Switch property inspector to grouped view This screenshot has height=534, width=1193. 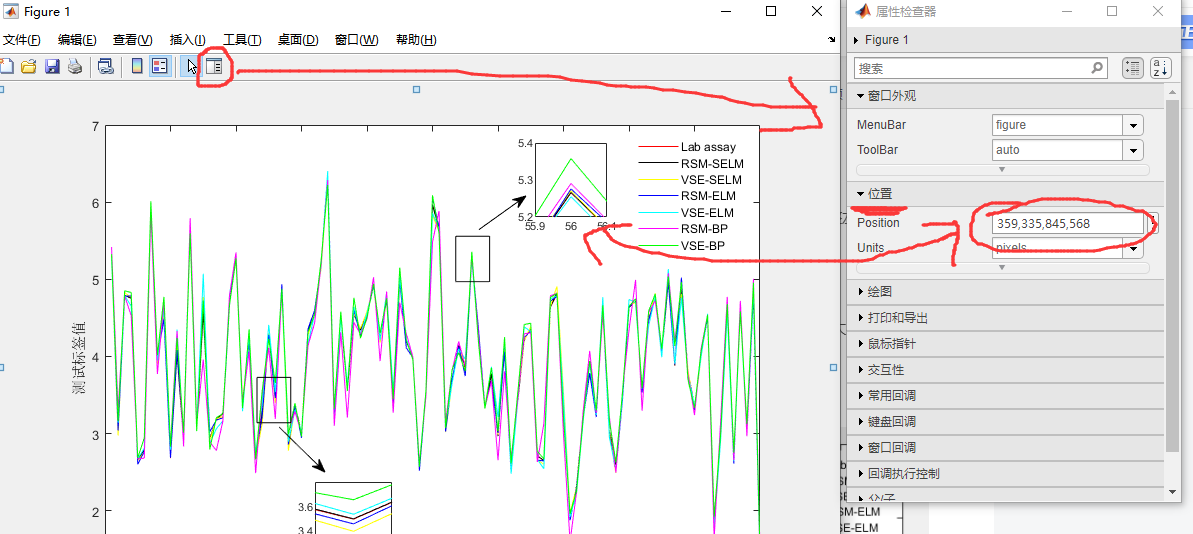point(1133,68)
